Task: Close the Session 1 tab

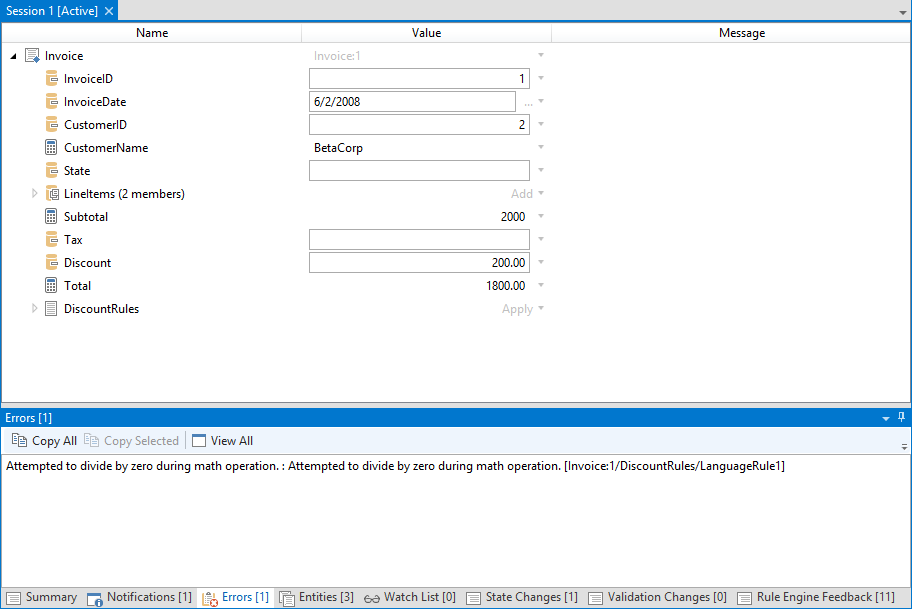Action: [x=109, y=10]
